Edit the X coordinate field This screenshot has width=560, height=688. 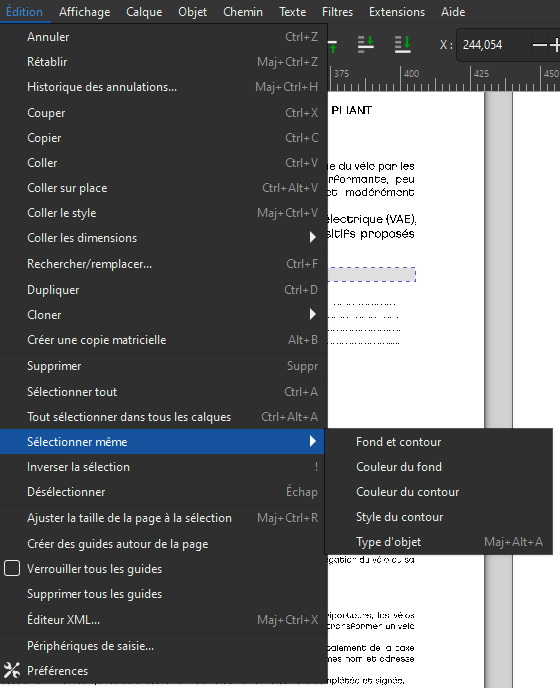(495, 45)
